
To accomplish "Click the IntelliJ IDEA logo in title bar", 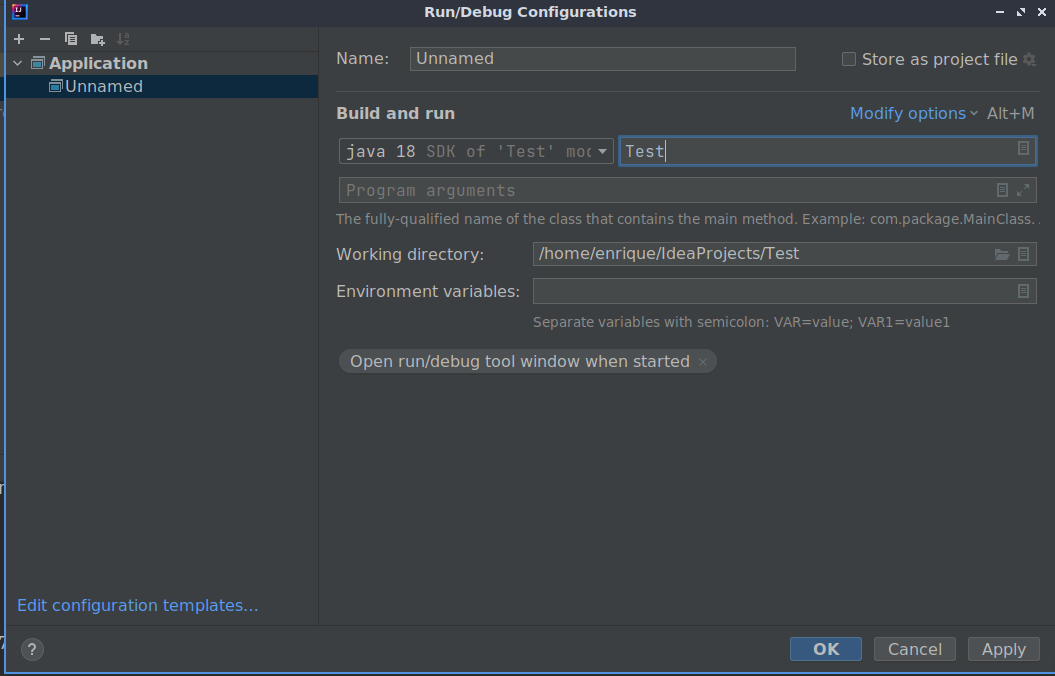I will click(x=20, y=11).
